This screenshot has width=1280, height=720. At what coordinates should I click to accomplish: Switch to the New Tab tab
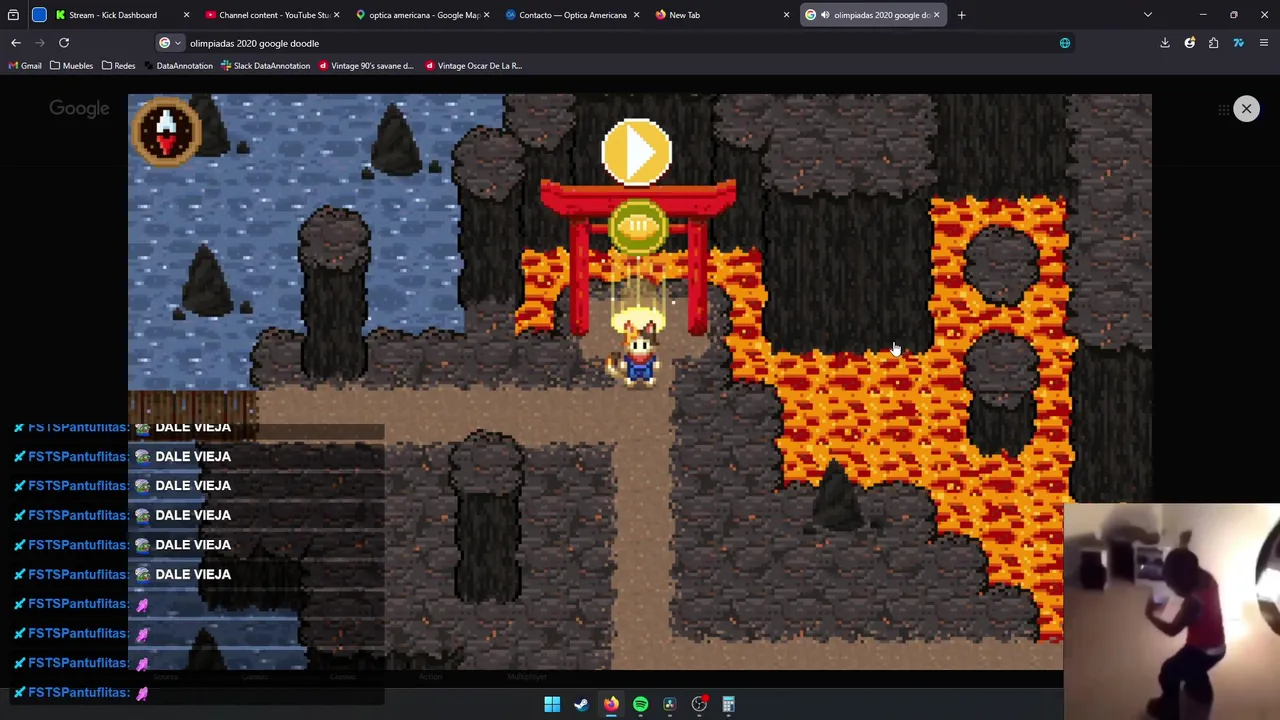pos(722,15)
